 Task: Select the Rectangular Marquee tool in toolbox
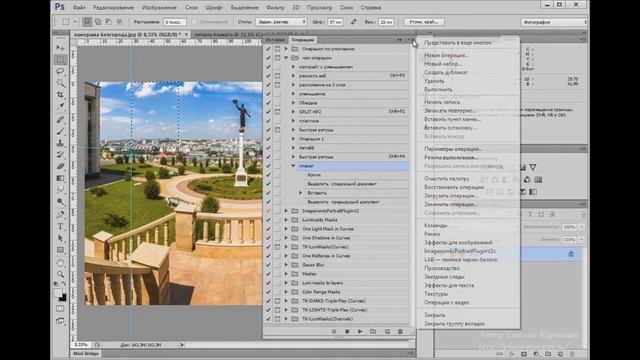(x=60, y=60)
